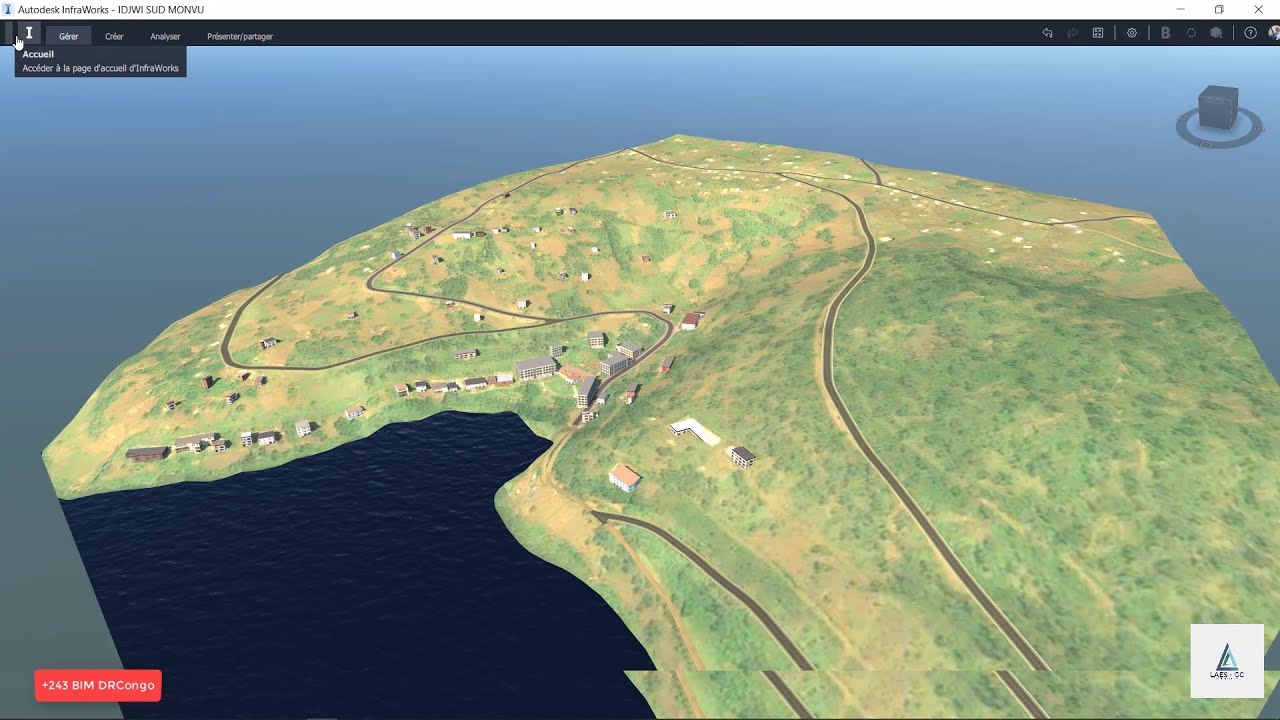1280x720 pixels.
Task: Open the user profile avatar
Action: coord(1274,33)
